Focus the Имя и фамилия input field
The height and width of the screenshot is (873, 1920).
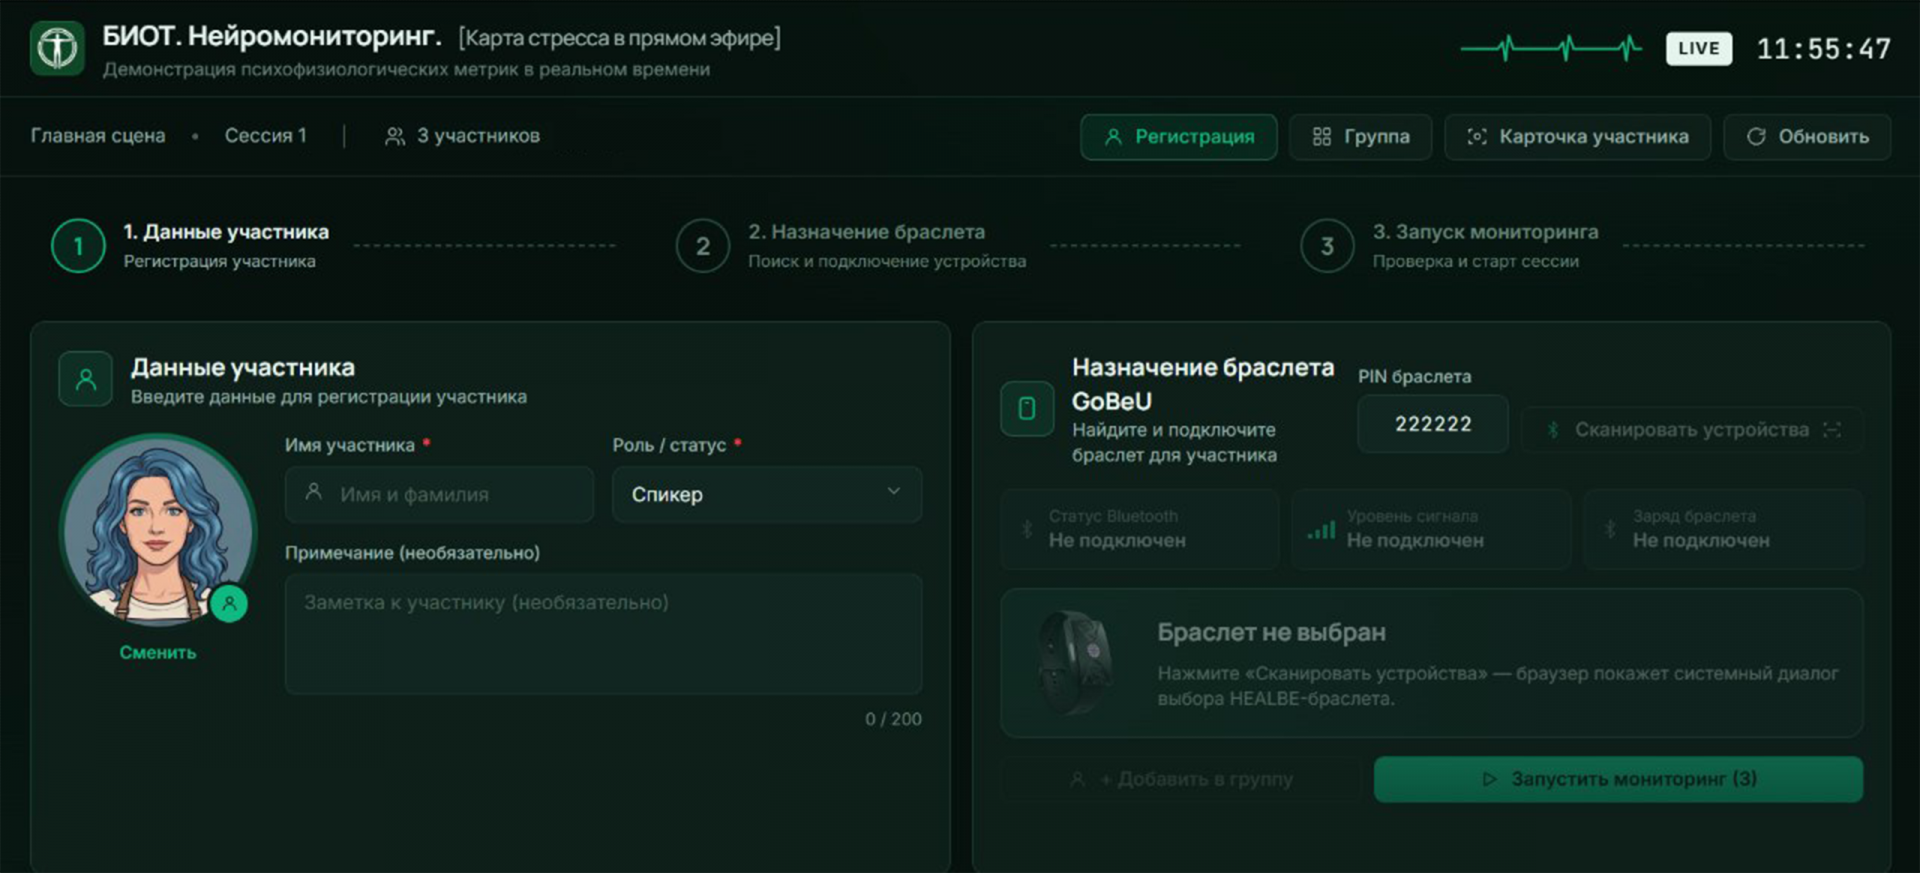pyautogui.click(x=440, y=494)
